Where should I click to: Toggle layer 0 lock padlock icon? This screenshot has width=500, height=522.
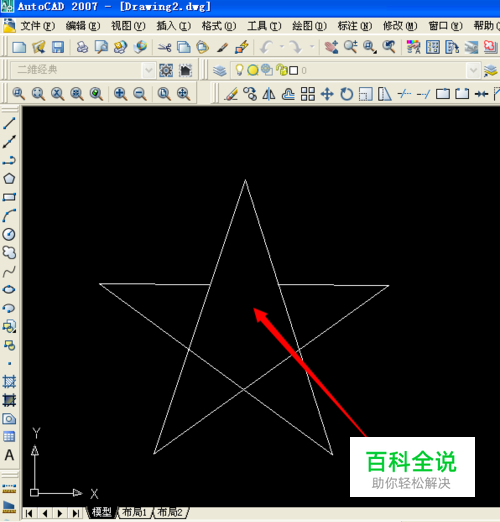pos(282,70)
